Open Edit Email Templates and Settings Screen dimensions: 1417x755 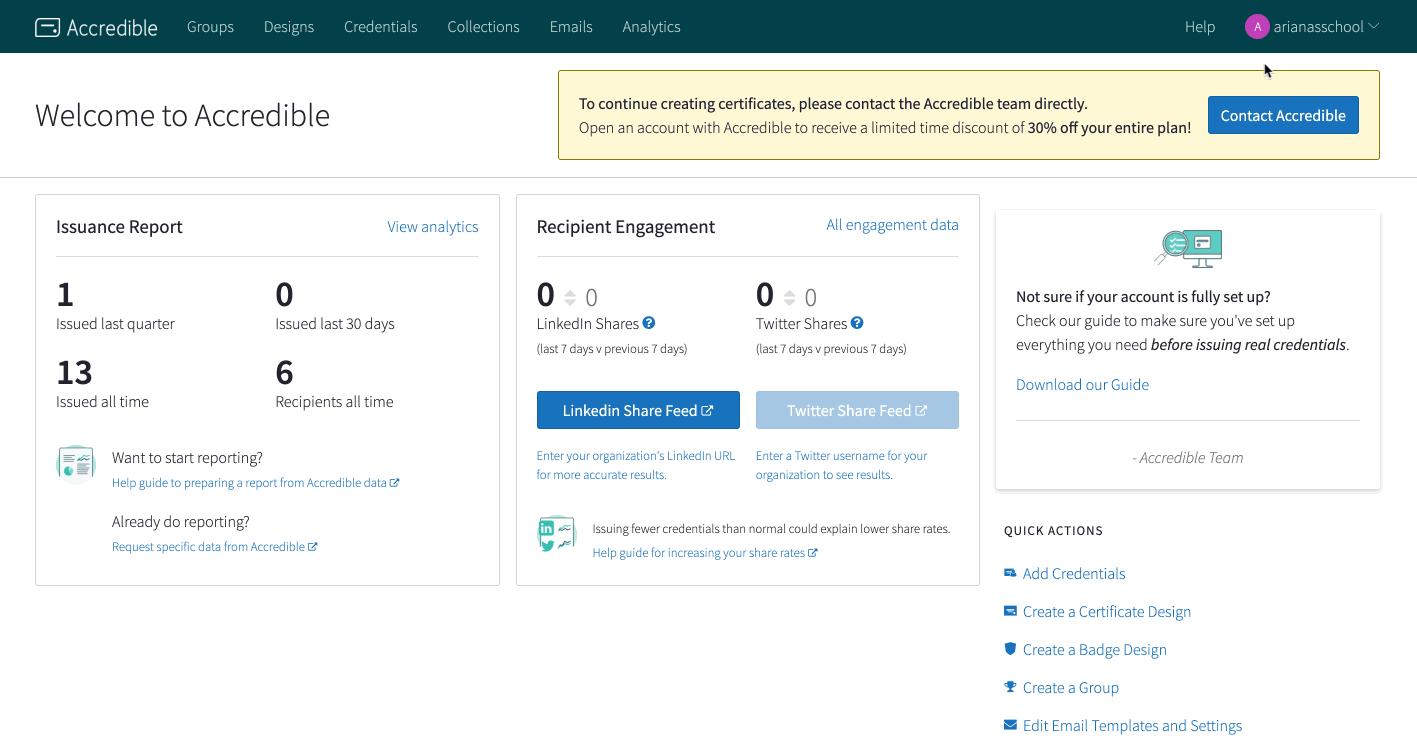click(1132, 726)
